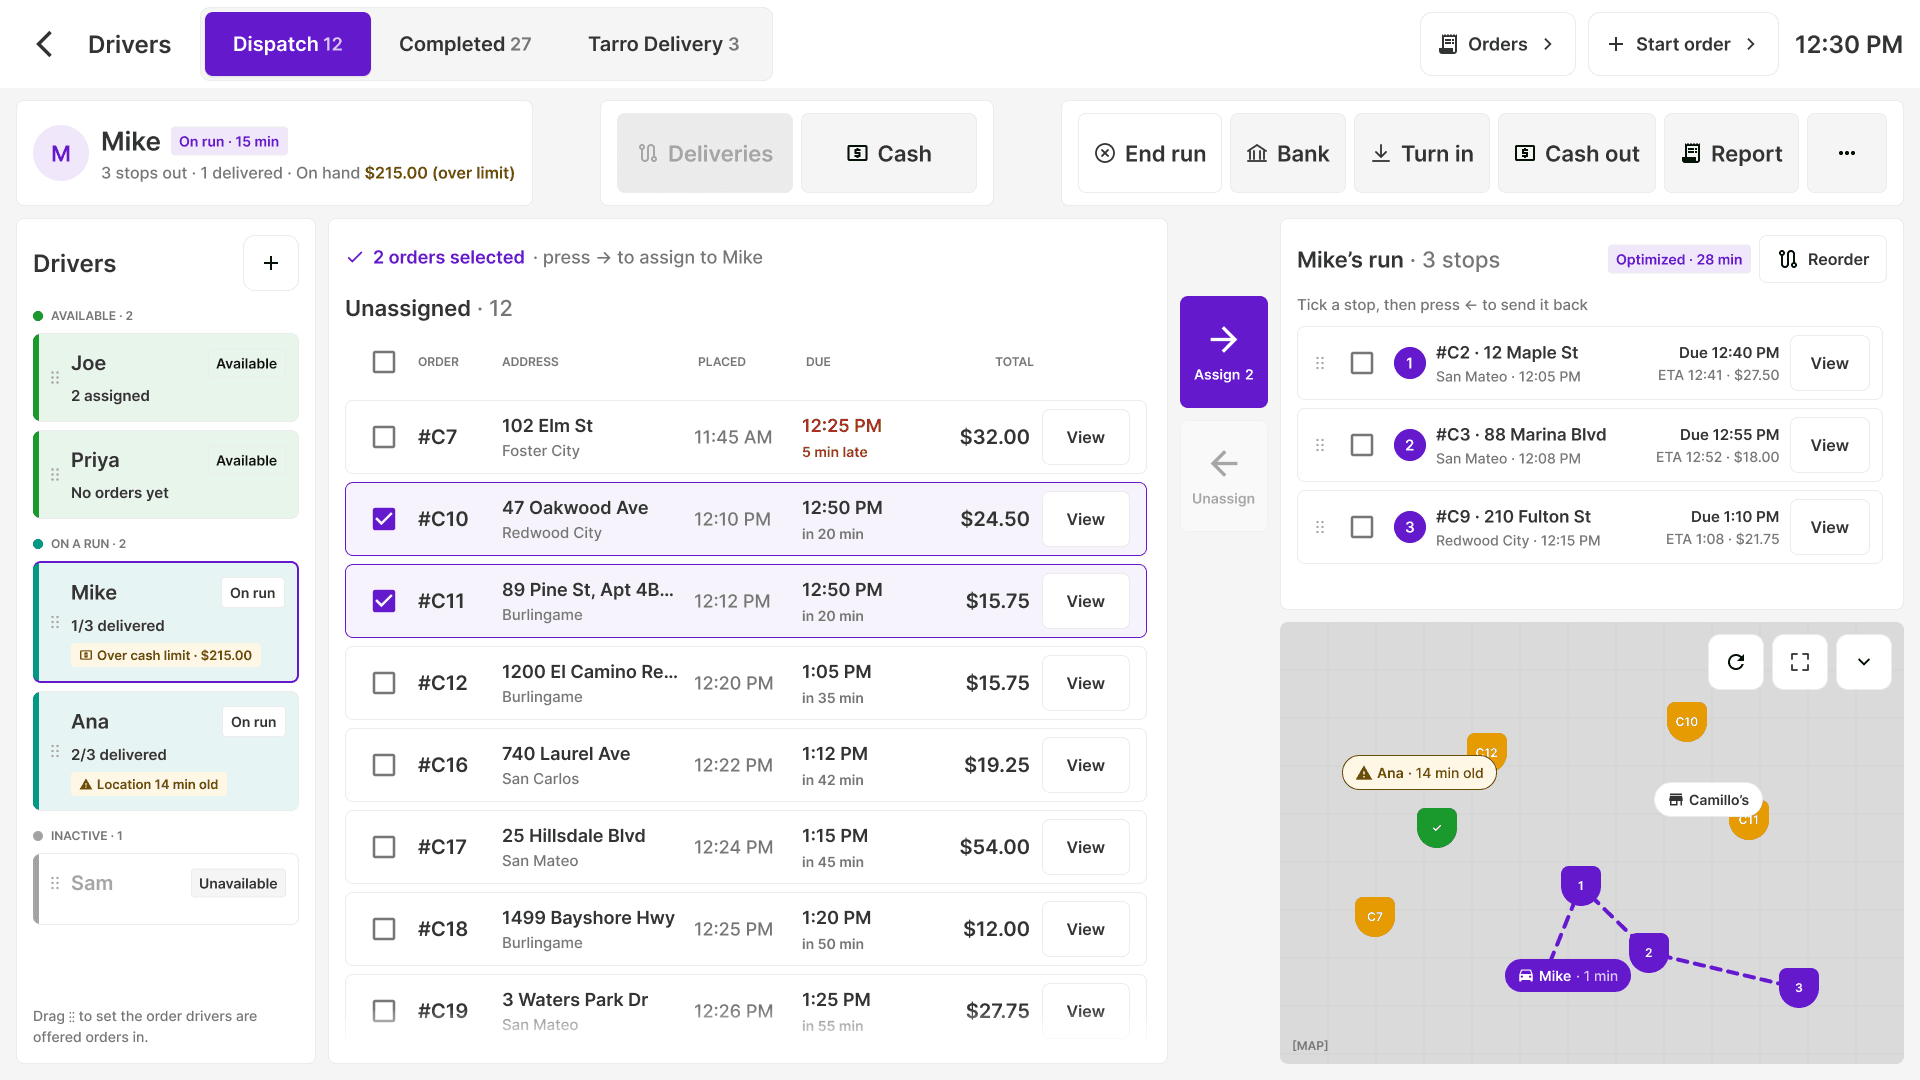1920x1080 pixels.
Task: Expand the map to fullscreen
Action: (x=1800, y=662)
